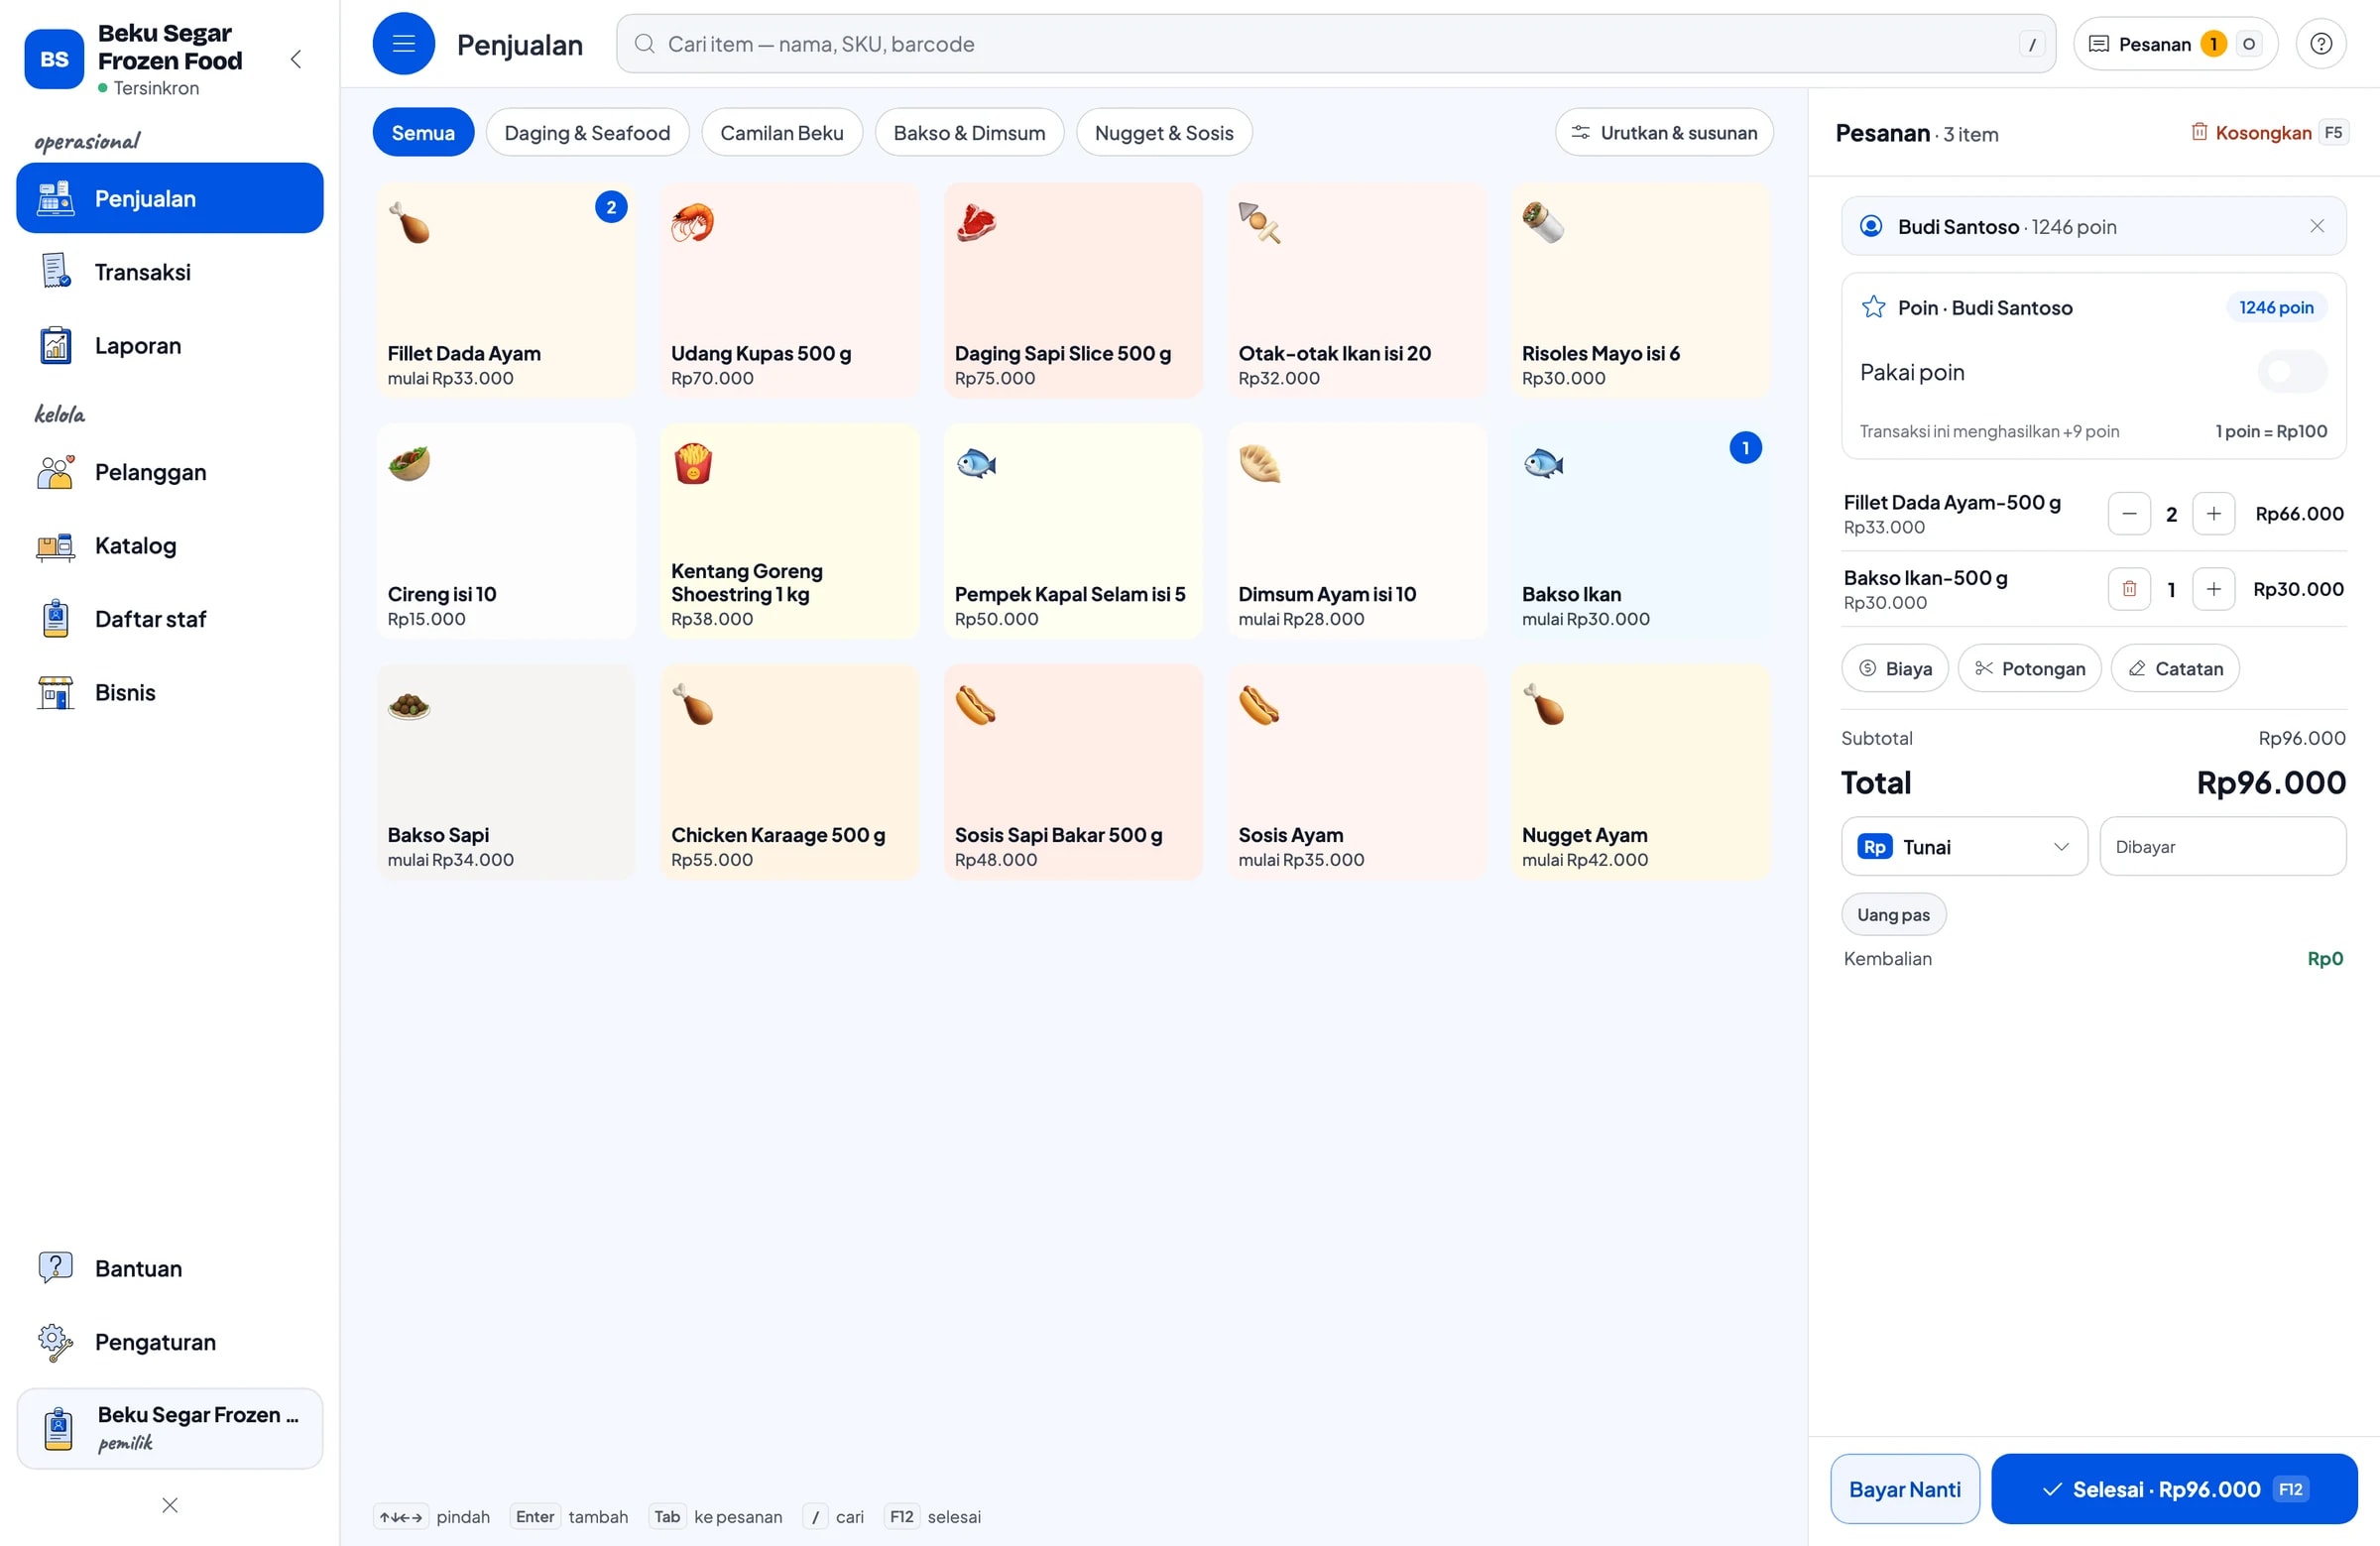Open the hamburger menu button
Image resolution: width=2380 pixels, height=1546 pixels.
pyautogui.click(x=403, y=44)
